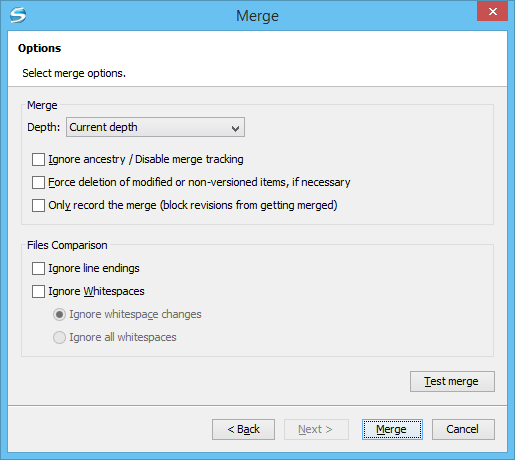
Task: Choose Ignore all whitespaces radio button
Action: (x=59, y=337)
